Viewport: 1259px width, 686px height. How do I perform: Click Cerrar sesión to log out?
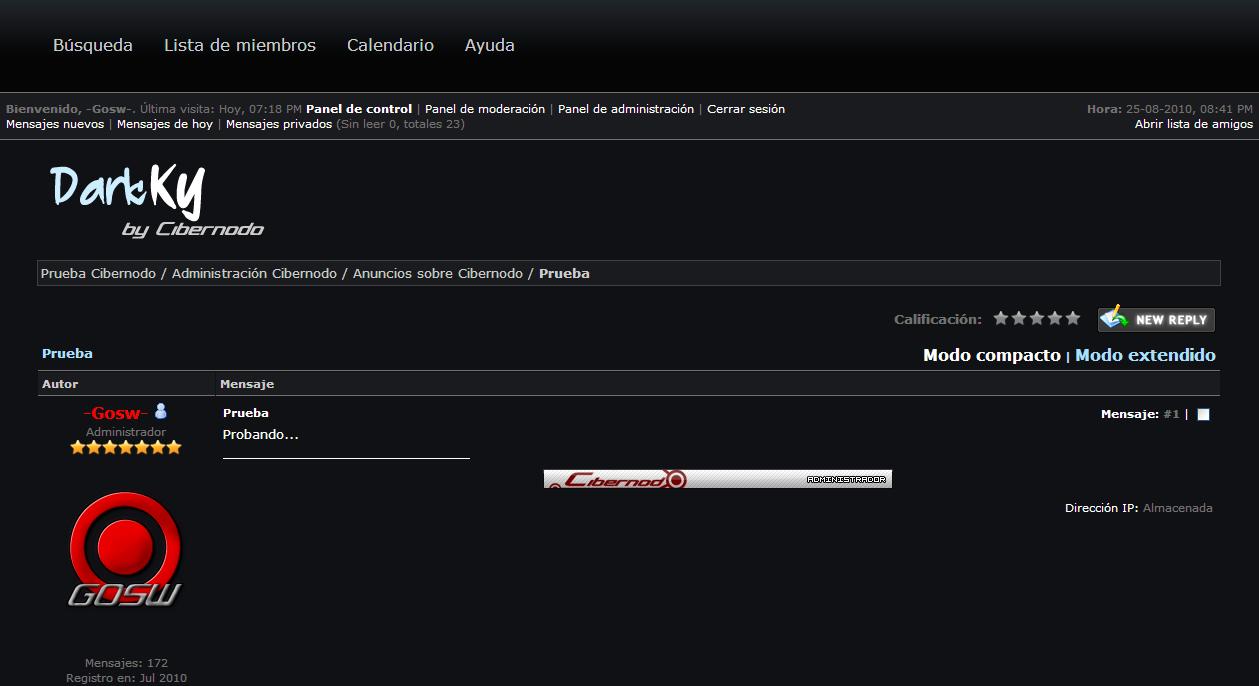[746, 109]
